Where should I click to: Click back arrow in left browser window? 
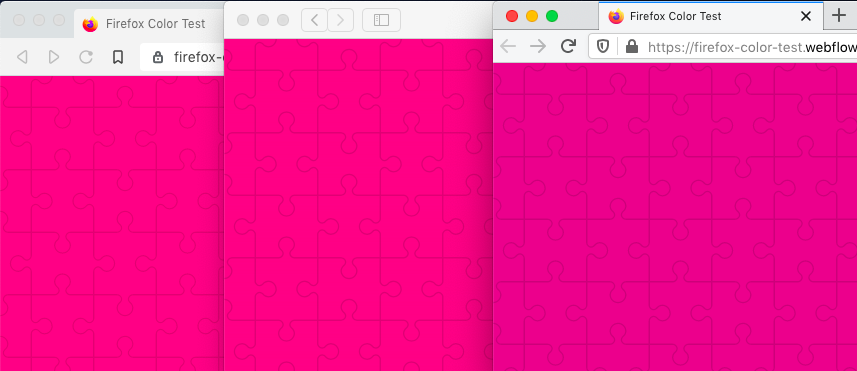pyautogui.click(x=22, y=57)
